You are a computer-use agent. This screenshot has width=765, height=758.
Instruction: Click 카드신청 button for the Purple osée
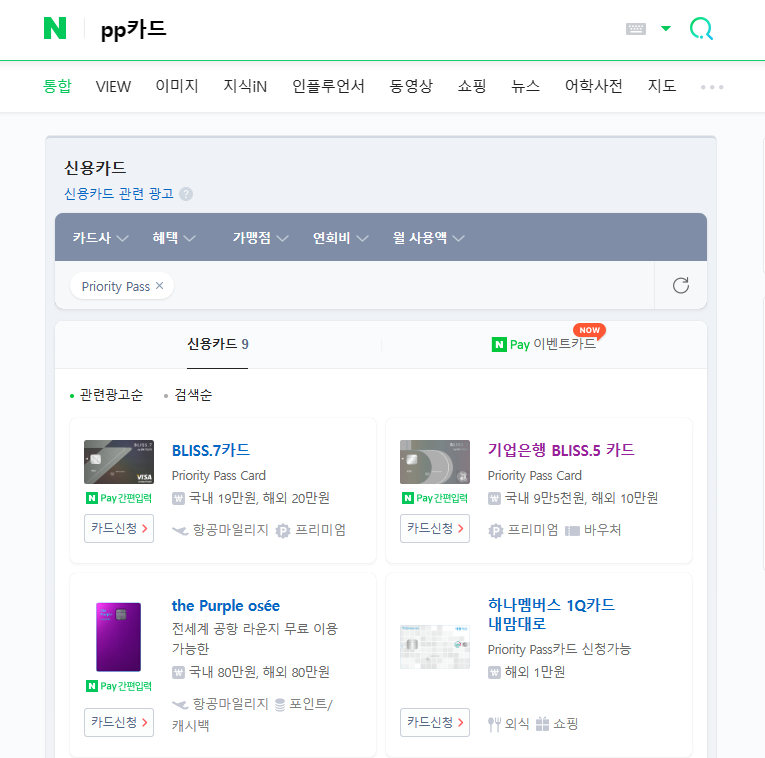[x=119, y=722]
